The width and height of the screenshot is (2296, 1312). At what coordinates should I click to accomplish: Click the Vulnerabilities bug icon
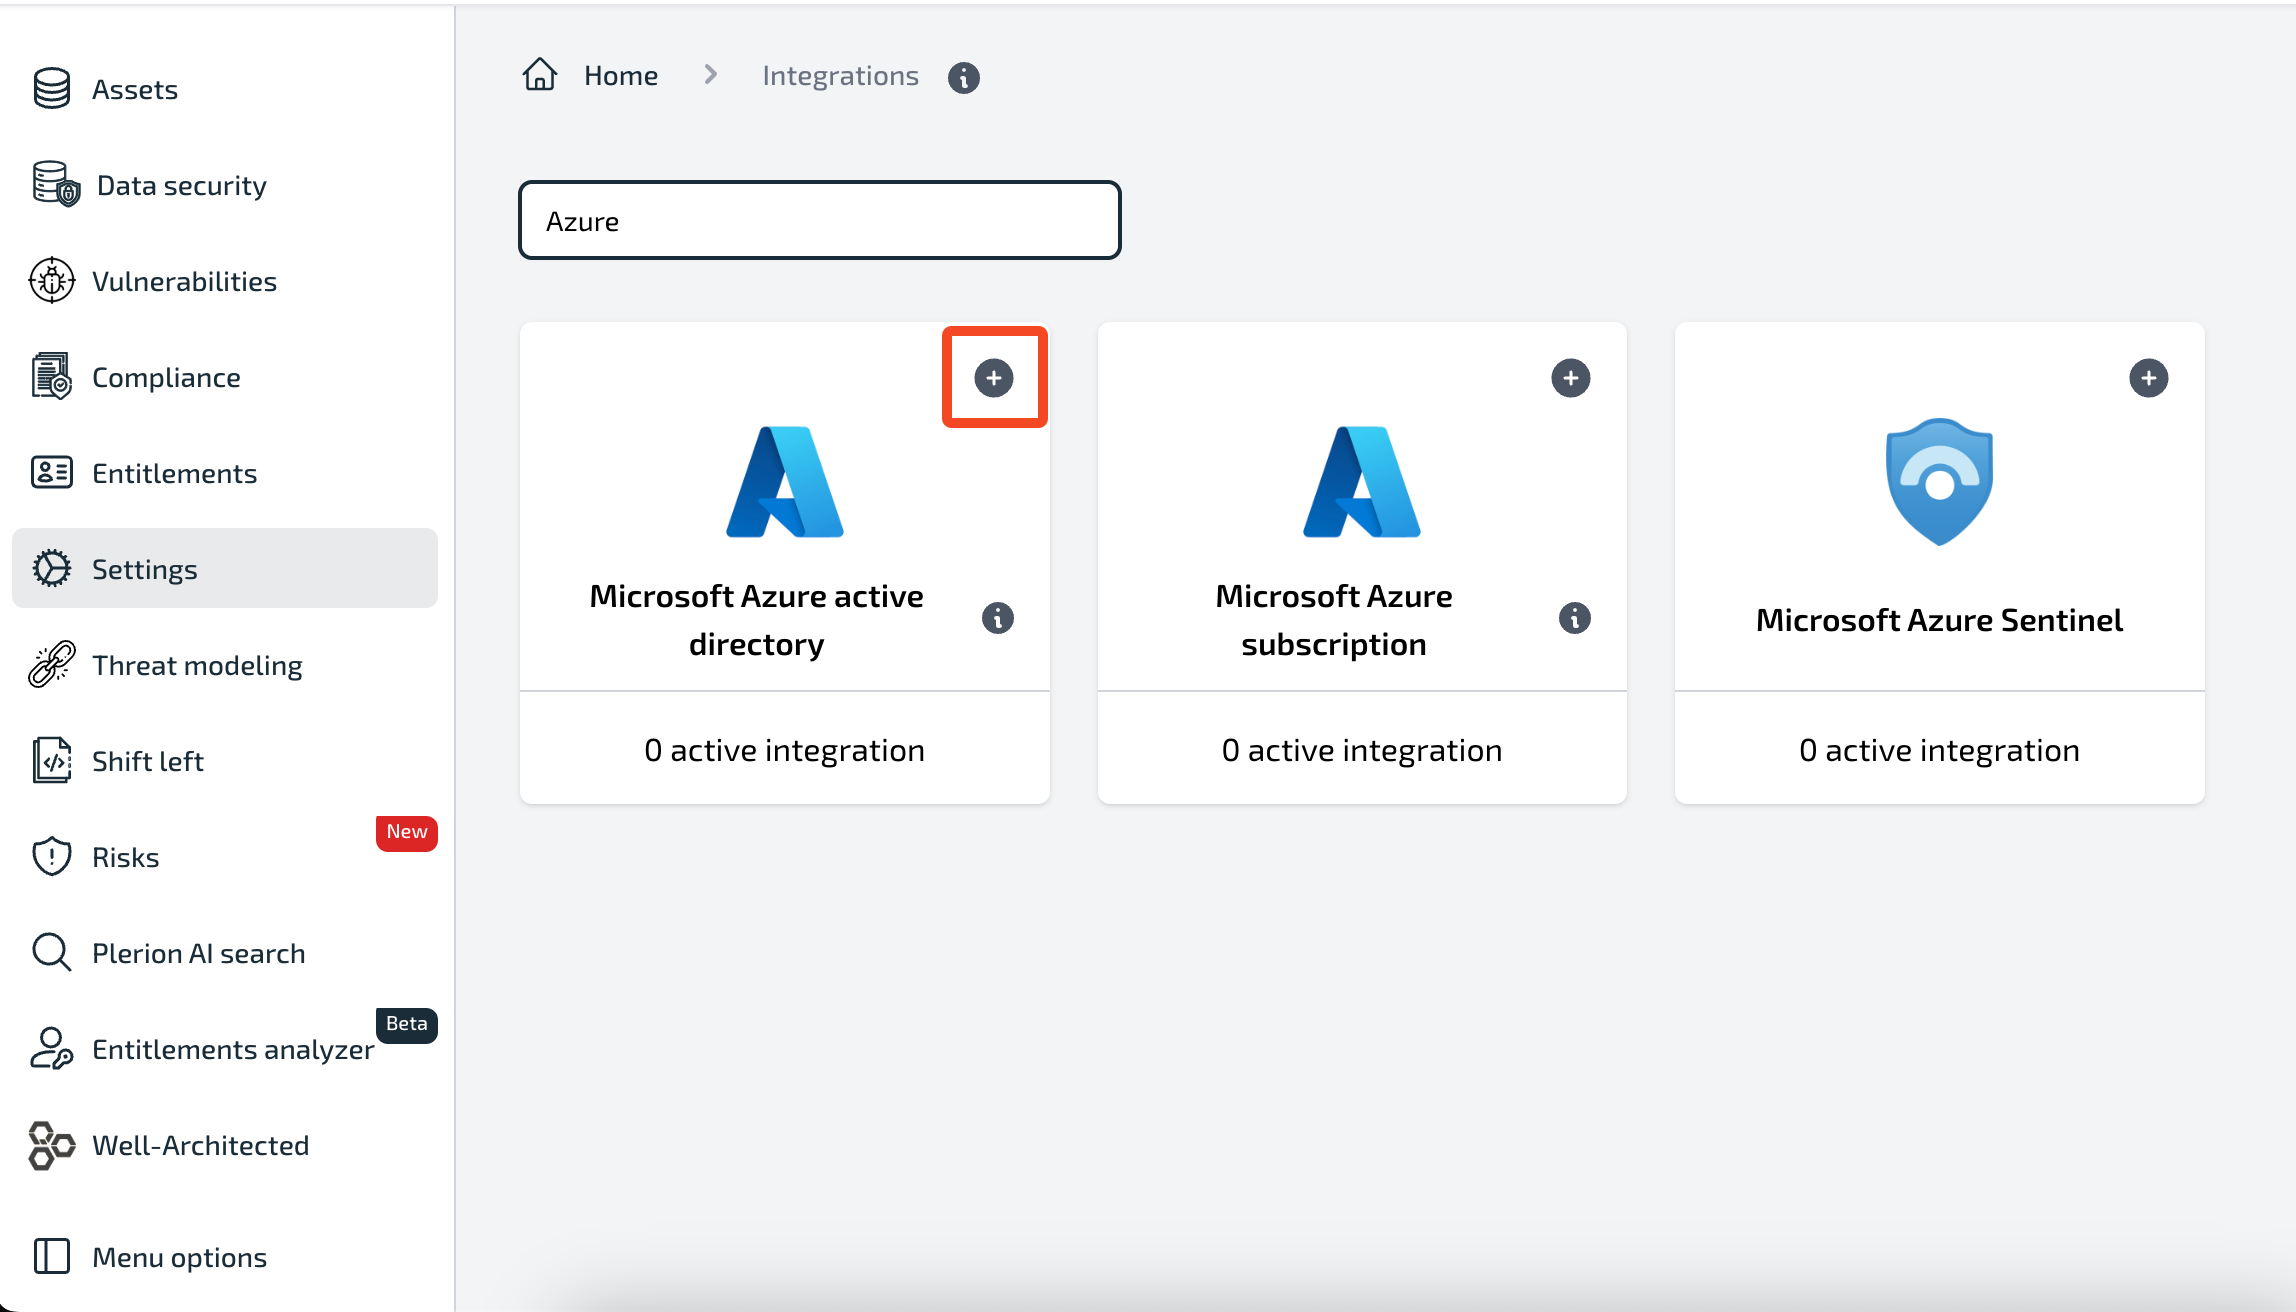point(52,281)
